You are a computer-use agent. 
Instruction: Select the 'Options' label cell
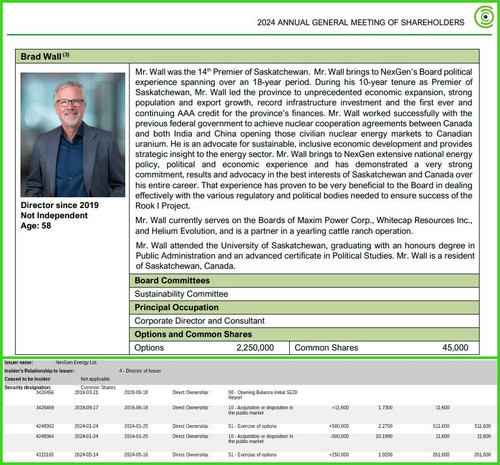(149, 348)
